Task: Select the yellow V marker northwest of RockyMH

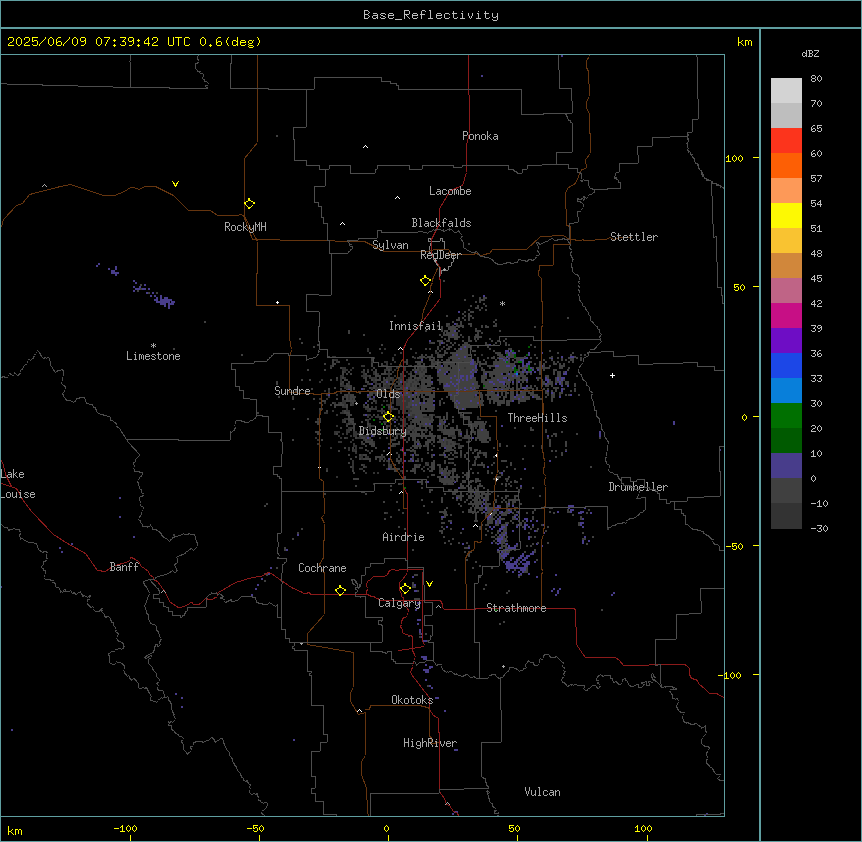Action: [175, 184]
